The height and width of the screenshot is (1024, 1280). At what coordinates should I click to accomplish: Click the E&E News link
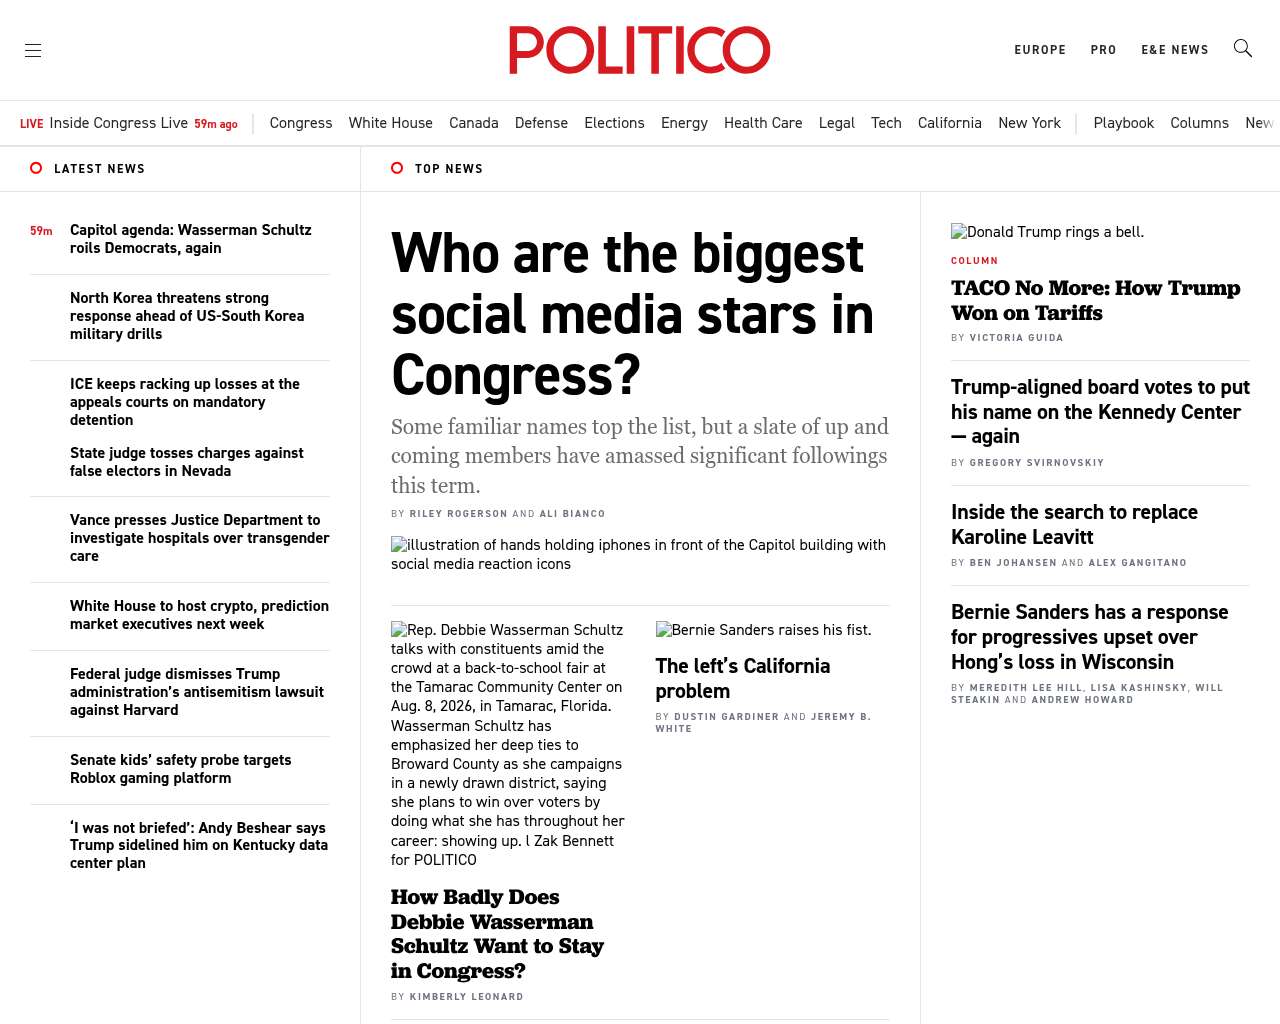(1175, 50)
